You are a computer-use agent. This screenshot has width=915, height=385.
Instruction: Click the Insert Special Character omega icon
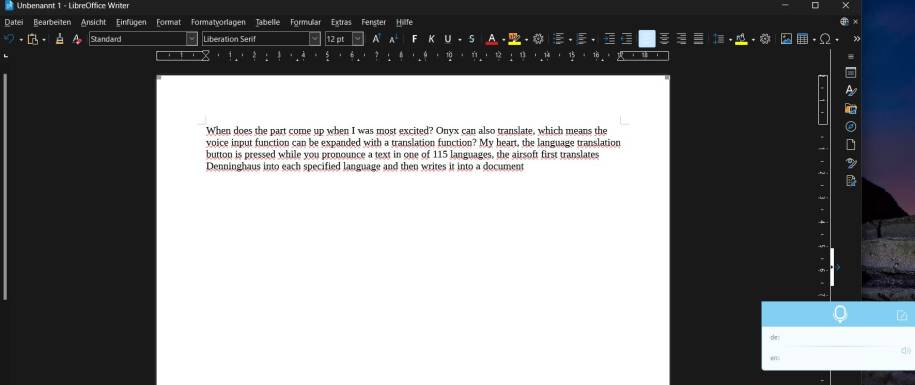(825, 39)
